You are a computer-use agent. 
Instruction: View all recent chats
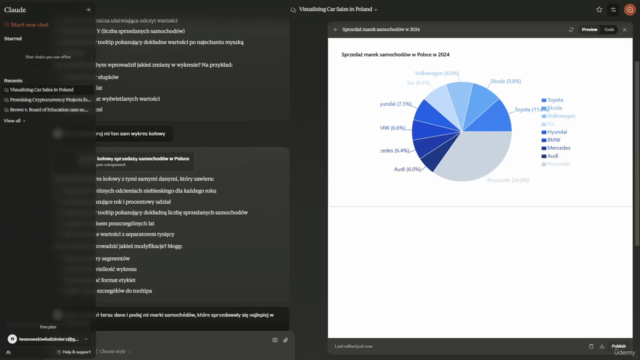[x=14, y=121]
